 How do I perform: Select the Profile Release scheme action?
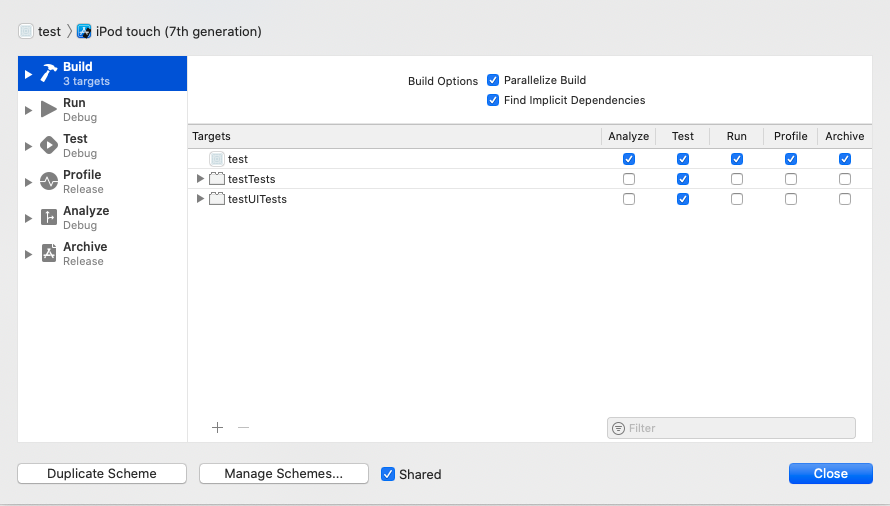tap(83, 182)
